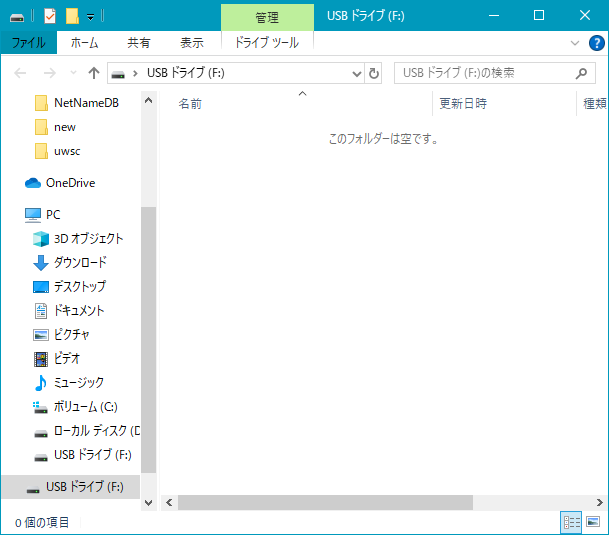The image size is (609, 535).
Task: Switch to the 共有 ribbon tab
Action: 139,42
